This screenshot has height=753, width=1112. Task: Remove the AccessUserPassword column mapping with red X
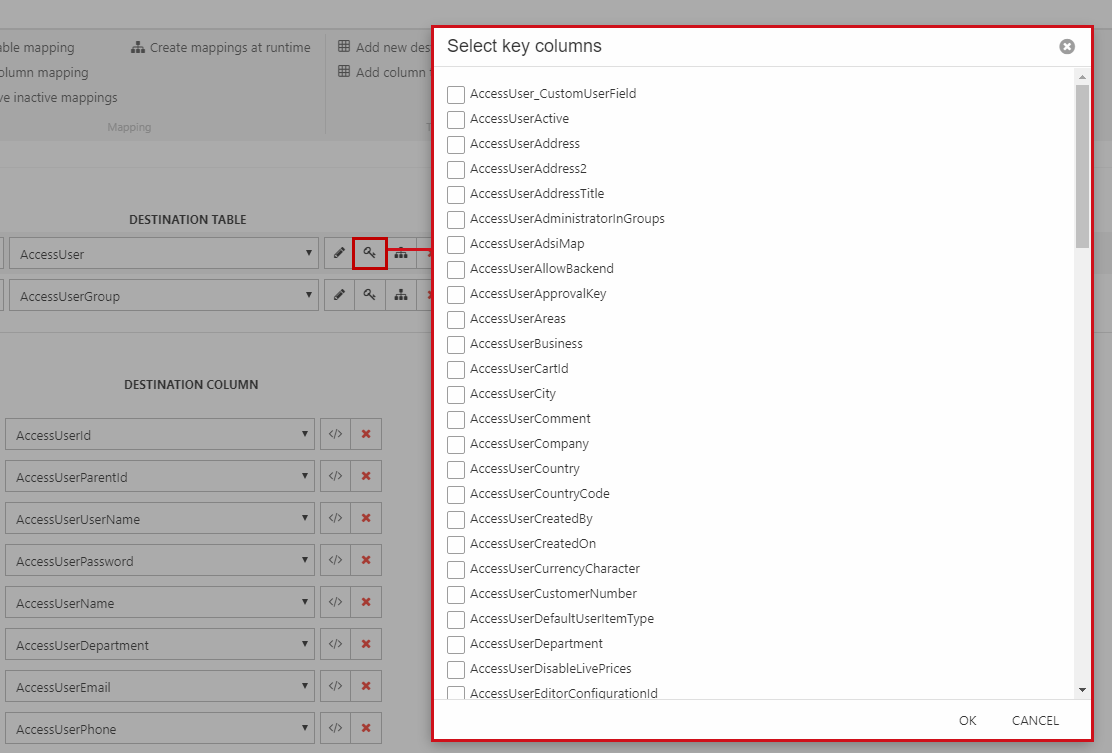click(366, 560)
